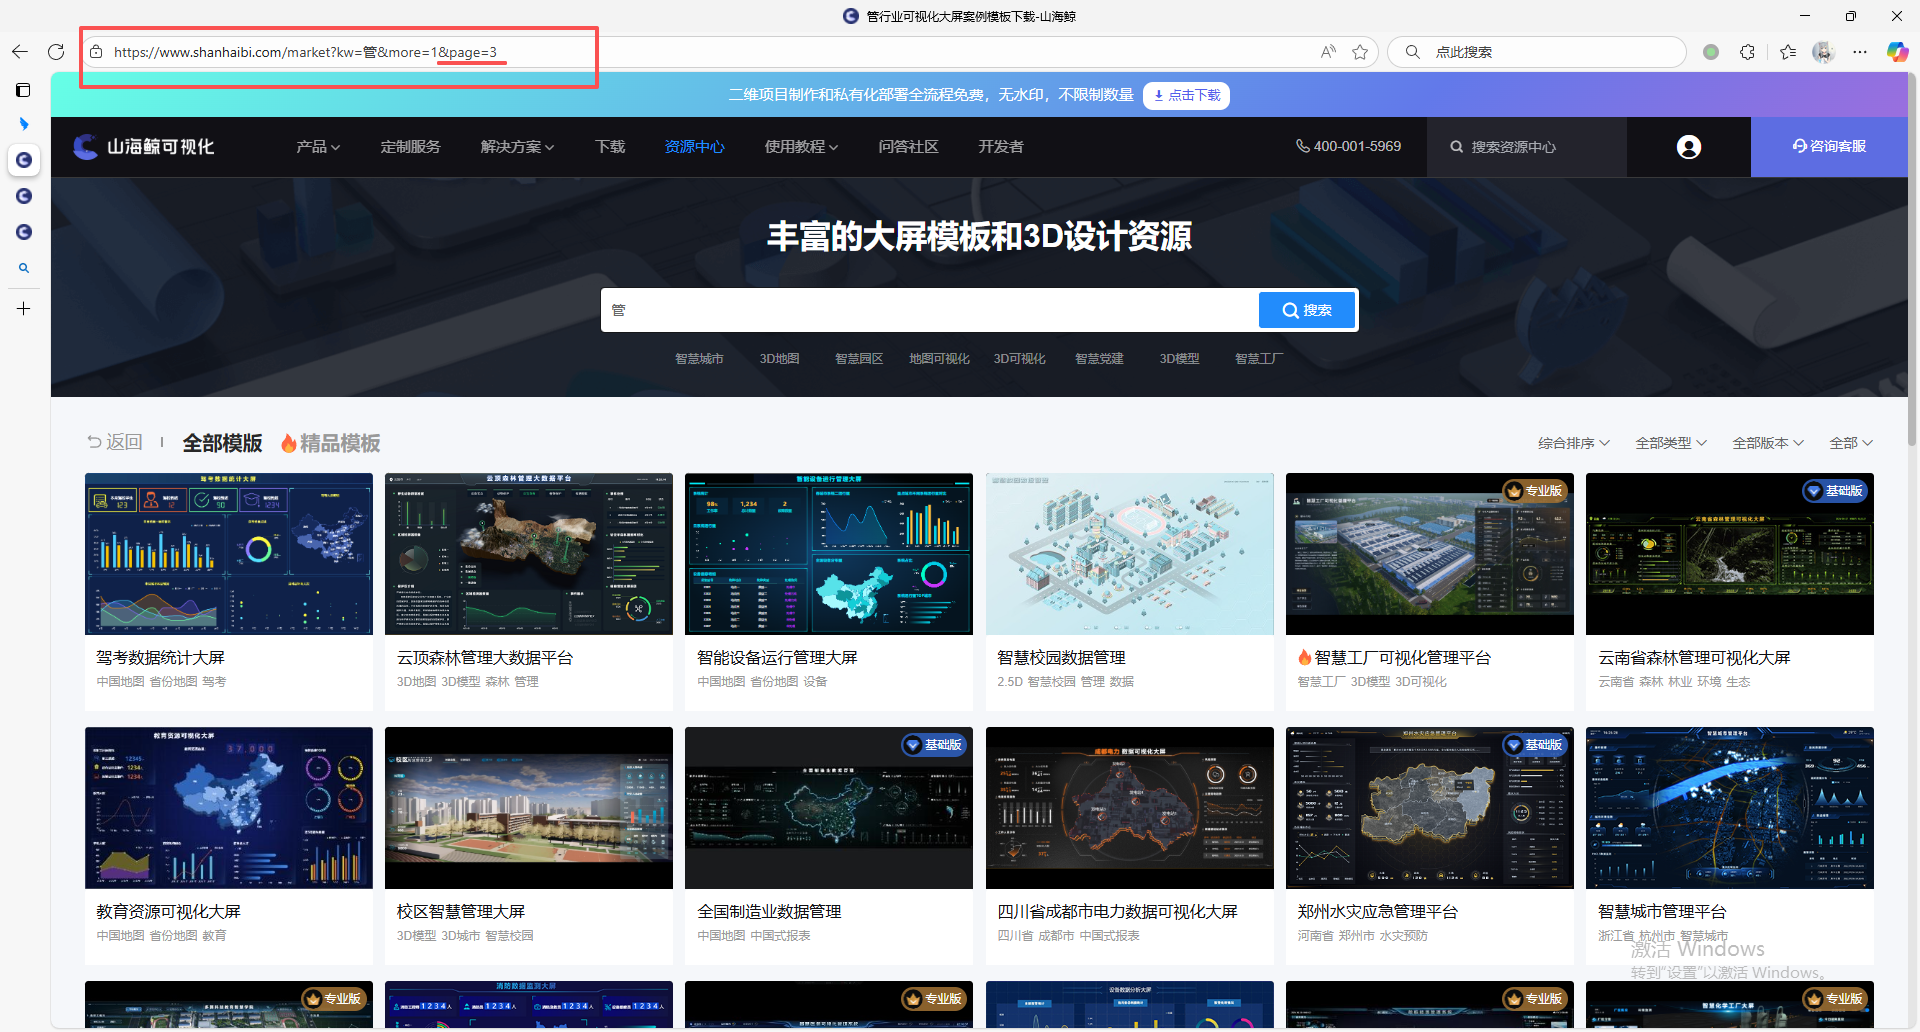The image size is (1920, 1032).
Task: Select the 智慧工厂 search tag
Action: [x=1259, y=359]
